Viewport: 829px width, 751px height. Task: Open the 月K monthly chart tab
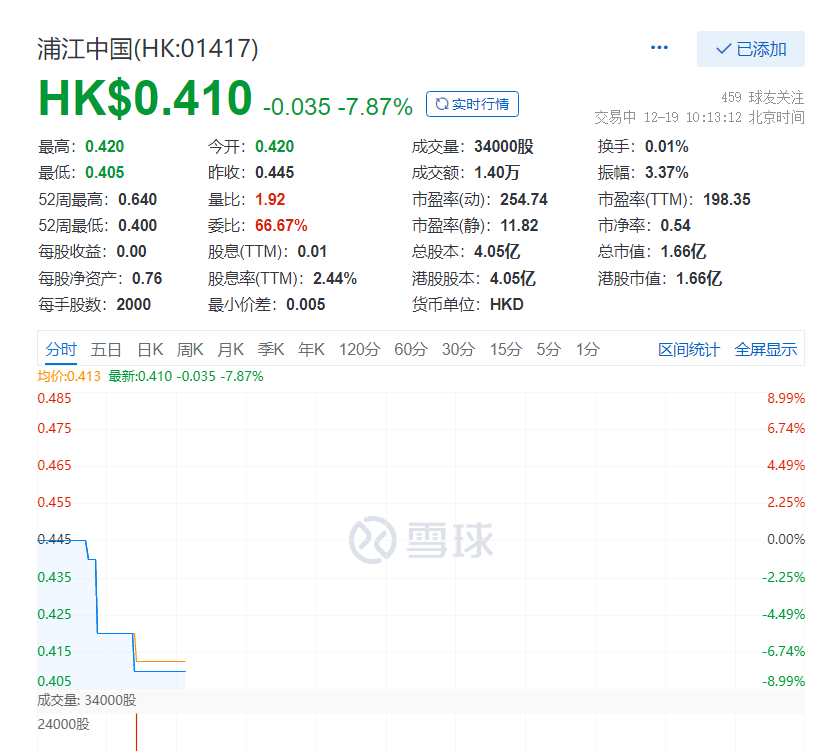[x=231, y=349]
